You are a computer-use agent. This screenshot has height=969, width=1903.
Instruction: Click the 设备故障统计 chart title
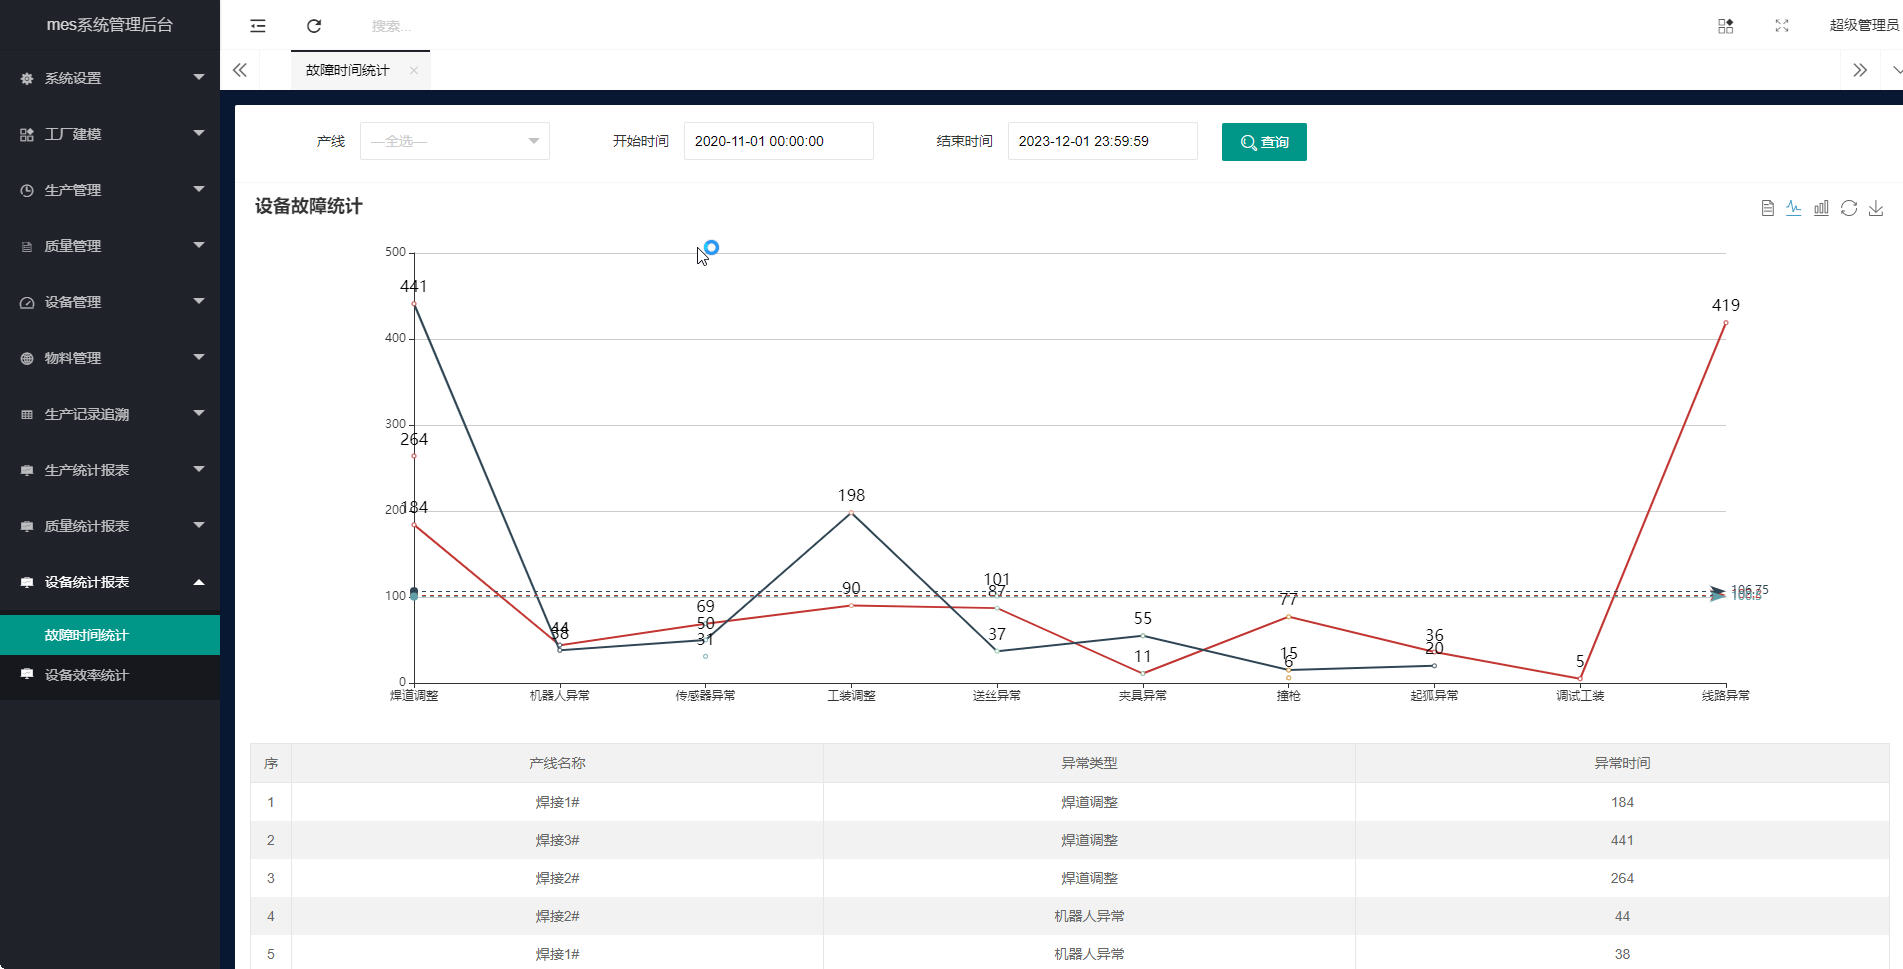click(x=308, y=206)
